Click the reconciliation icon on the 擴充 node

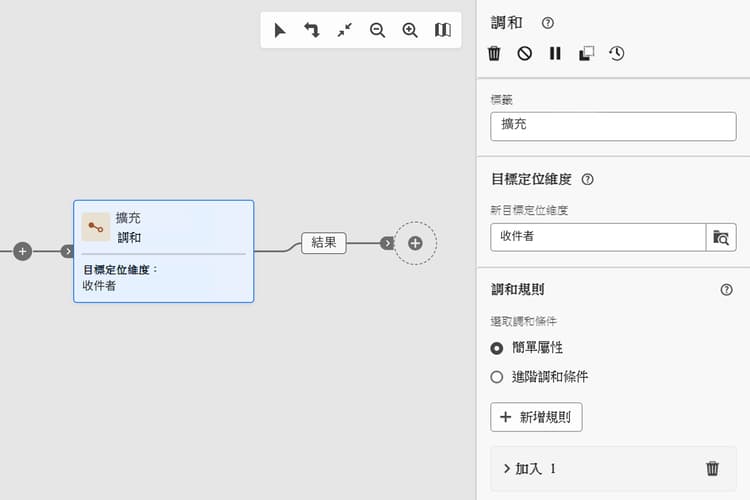click(x=96, y=227)
